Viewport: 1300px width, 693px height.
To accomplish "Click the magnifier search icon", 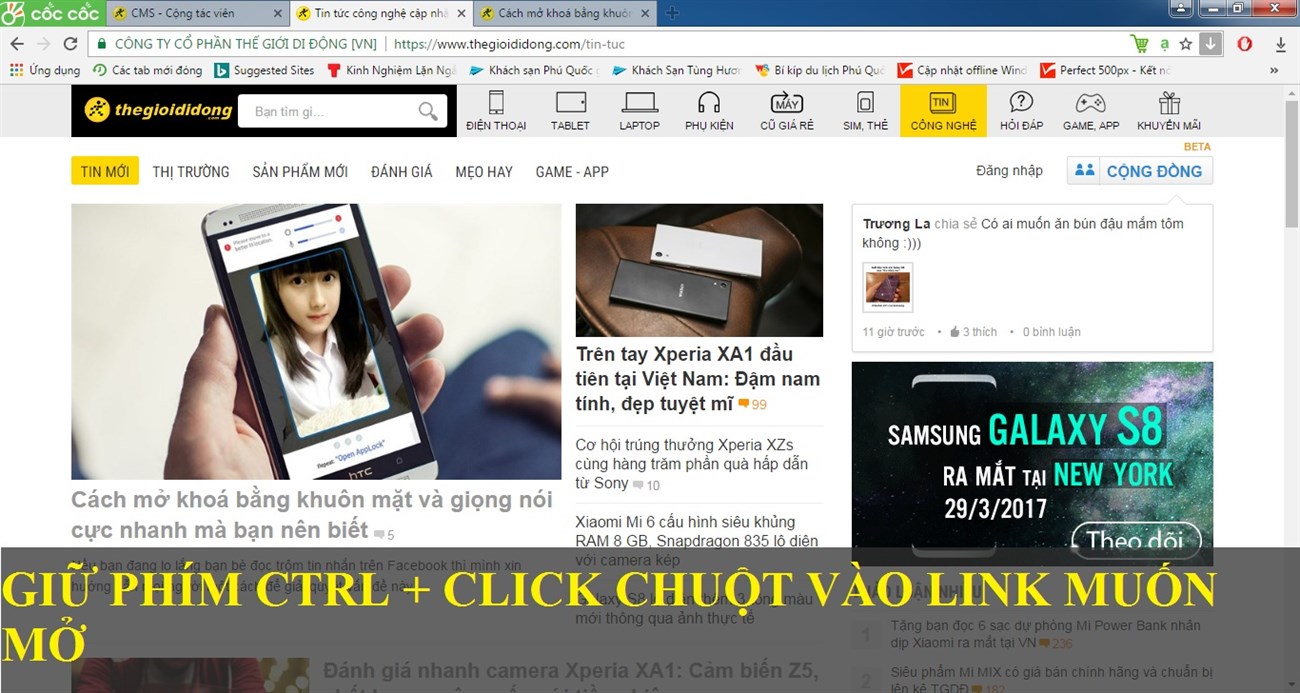I will tap(429, 111).
